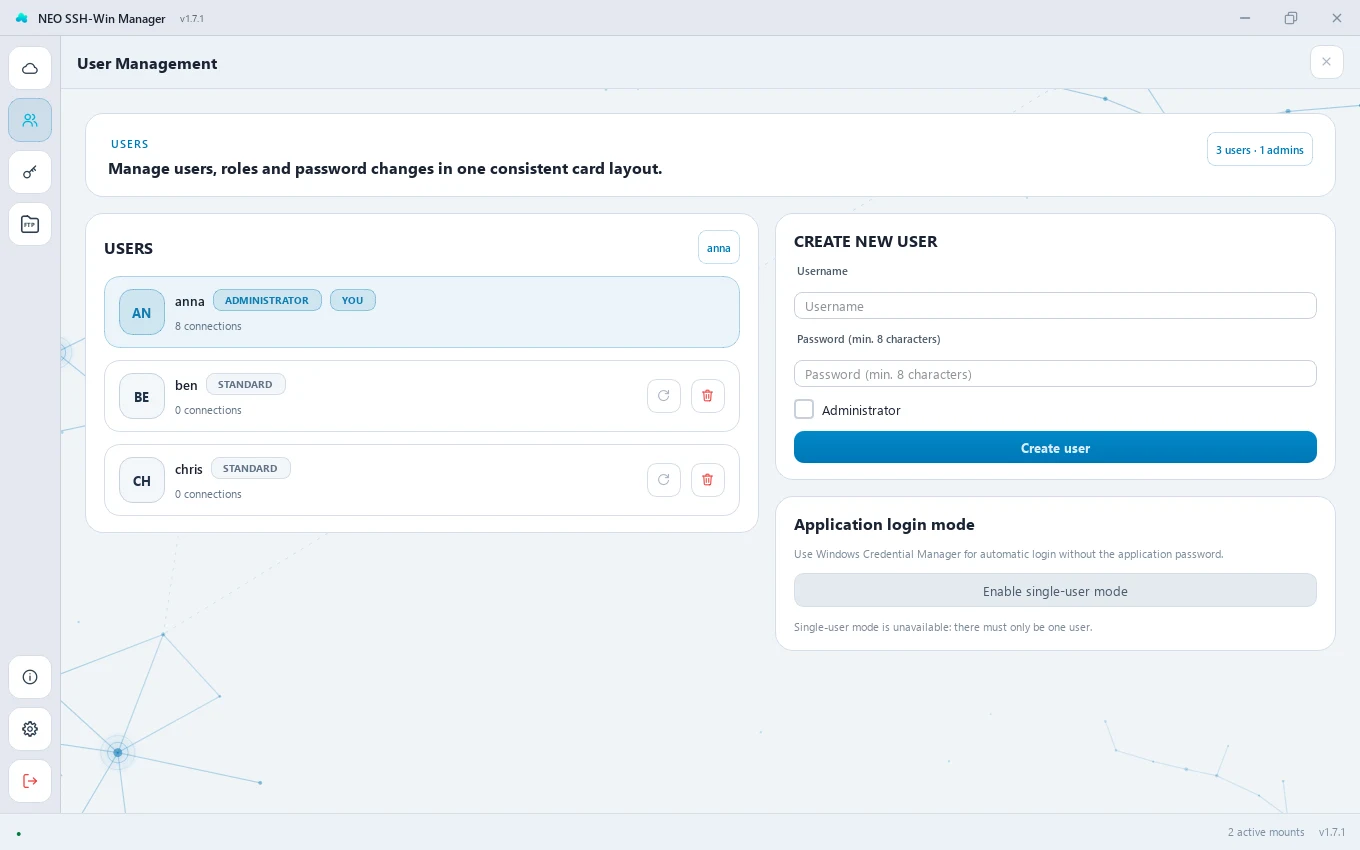Click the AN avatar for anna

pyautogui.click(x=142, y=313)
